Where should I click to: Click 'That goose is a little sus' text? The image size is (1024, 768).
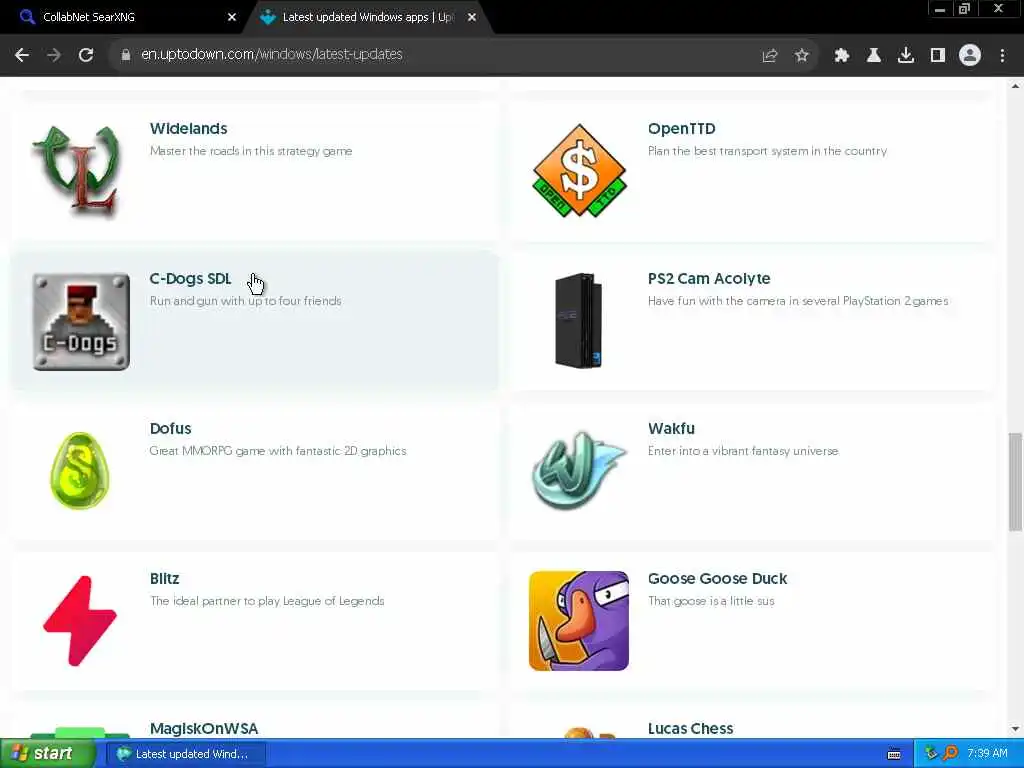711,601
